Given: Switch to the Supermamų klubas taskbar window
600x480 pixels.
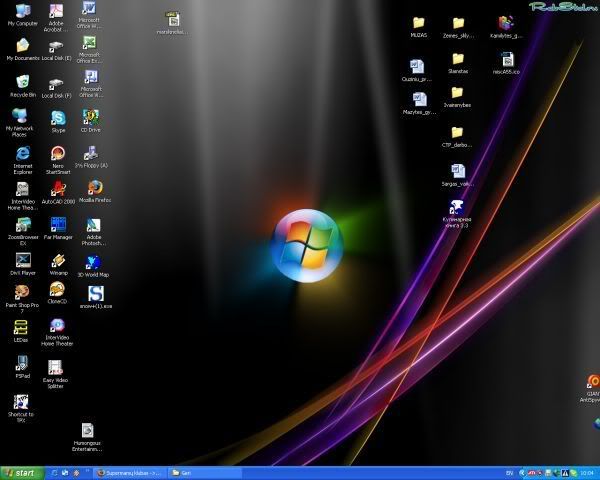Looking at the screenshot, I should [130, 473].
